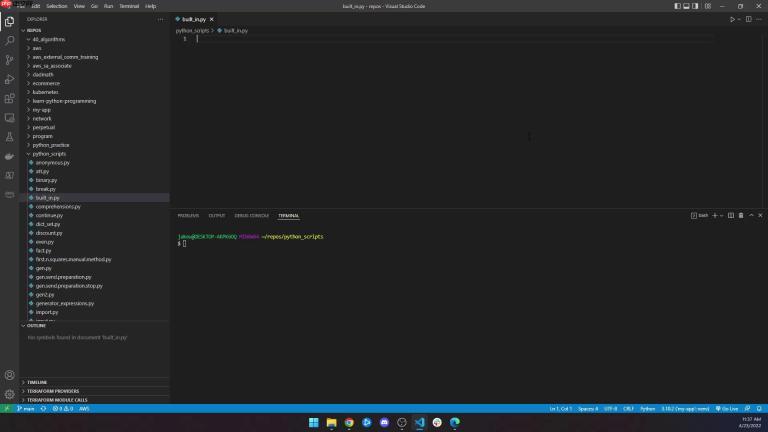The height and width of the screenshot is (432, 768).
Task: Click the Spaces: 4 indentation setting
Action: 588,408
